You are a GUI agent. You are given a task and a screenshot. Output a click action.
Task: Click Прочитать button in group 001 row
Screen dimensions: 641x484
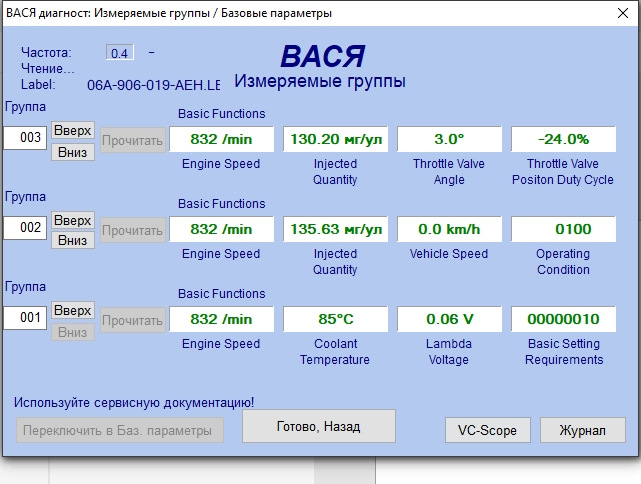coord(133,320)
